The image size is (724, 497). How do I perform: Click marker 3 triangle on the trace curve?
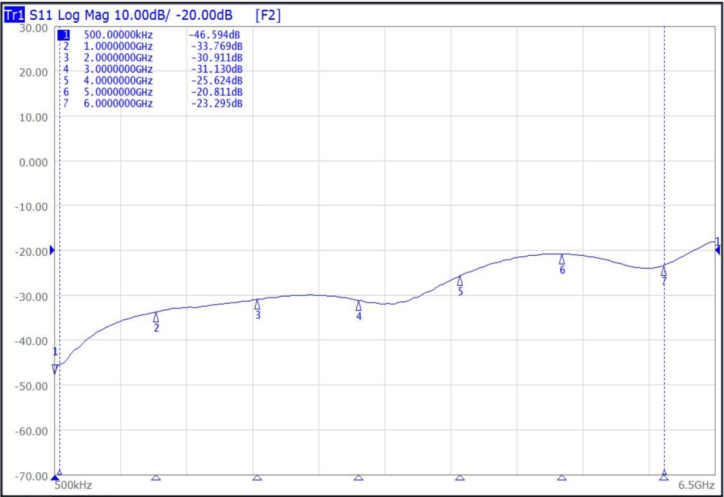pyautogui.click(x=257, y=304)
